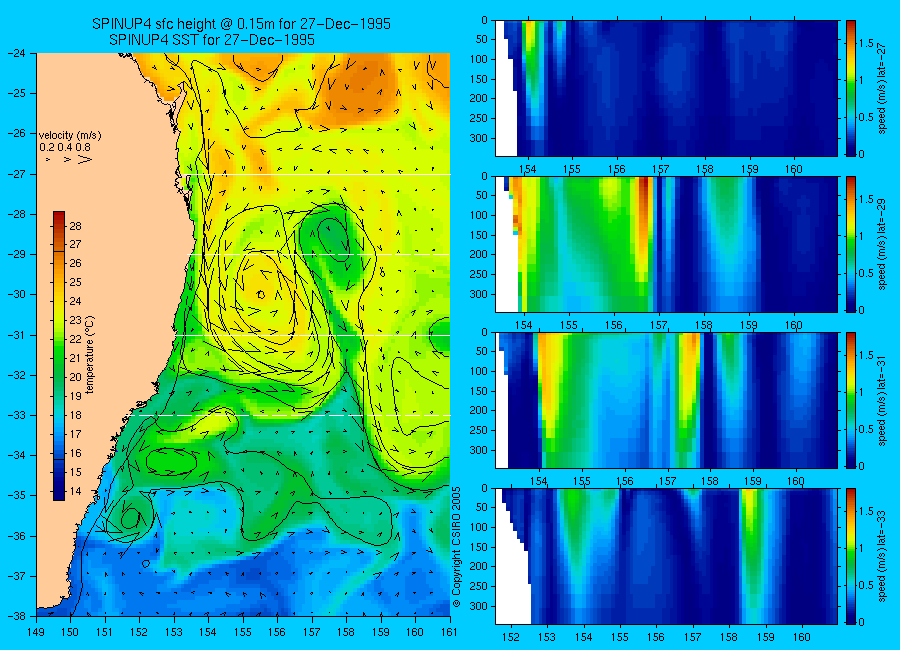Click the 250 depth tick of the lat=-31 plot

[479, 431]
